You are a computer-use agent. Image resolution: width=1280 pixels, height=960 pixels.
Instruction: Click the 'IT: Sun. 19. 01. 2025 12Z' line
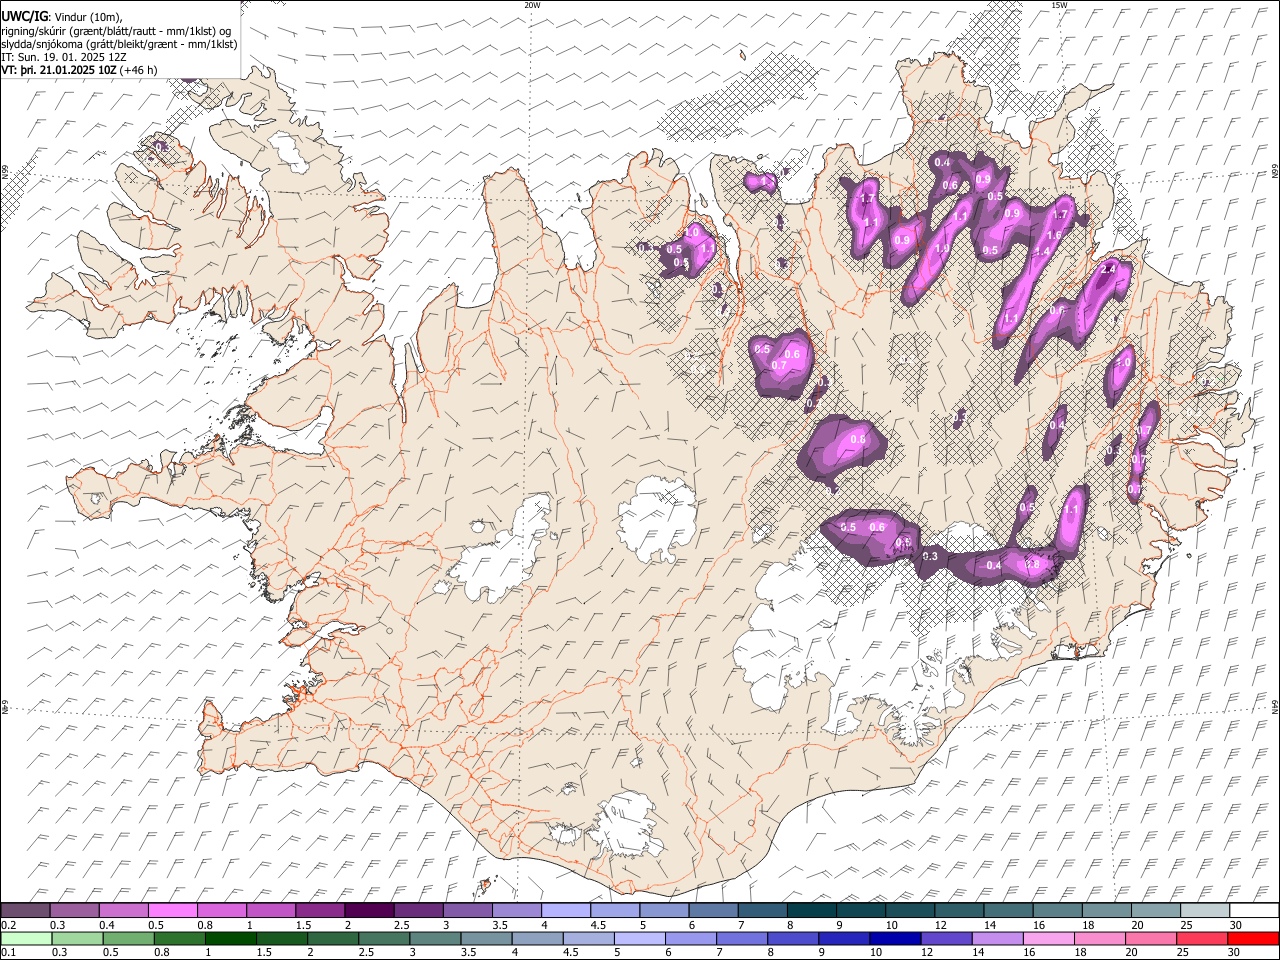[x=64, y=57]
